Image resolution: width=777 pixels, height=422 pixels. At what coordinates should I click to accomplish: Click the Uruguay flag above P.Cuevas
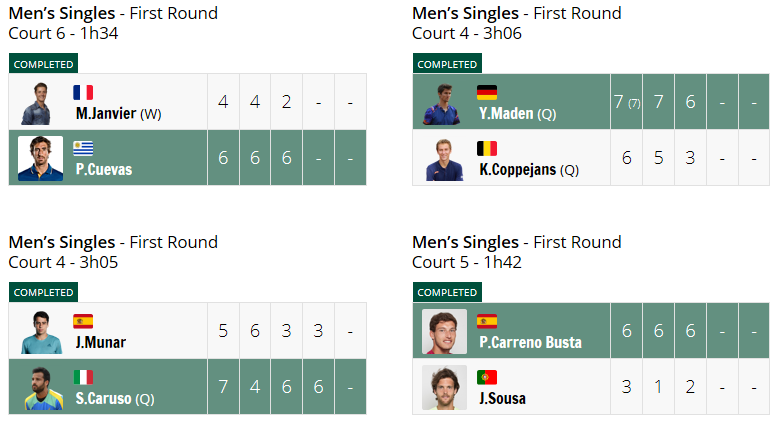83,149
